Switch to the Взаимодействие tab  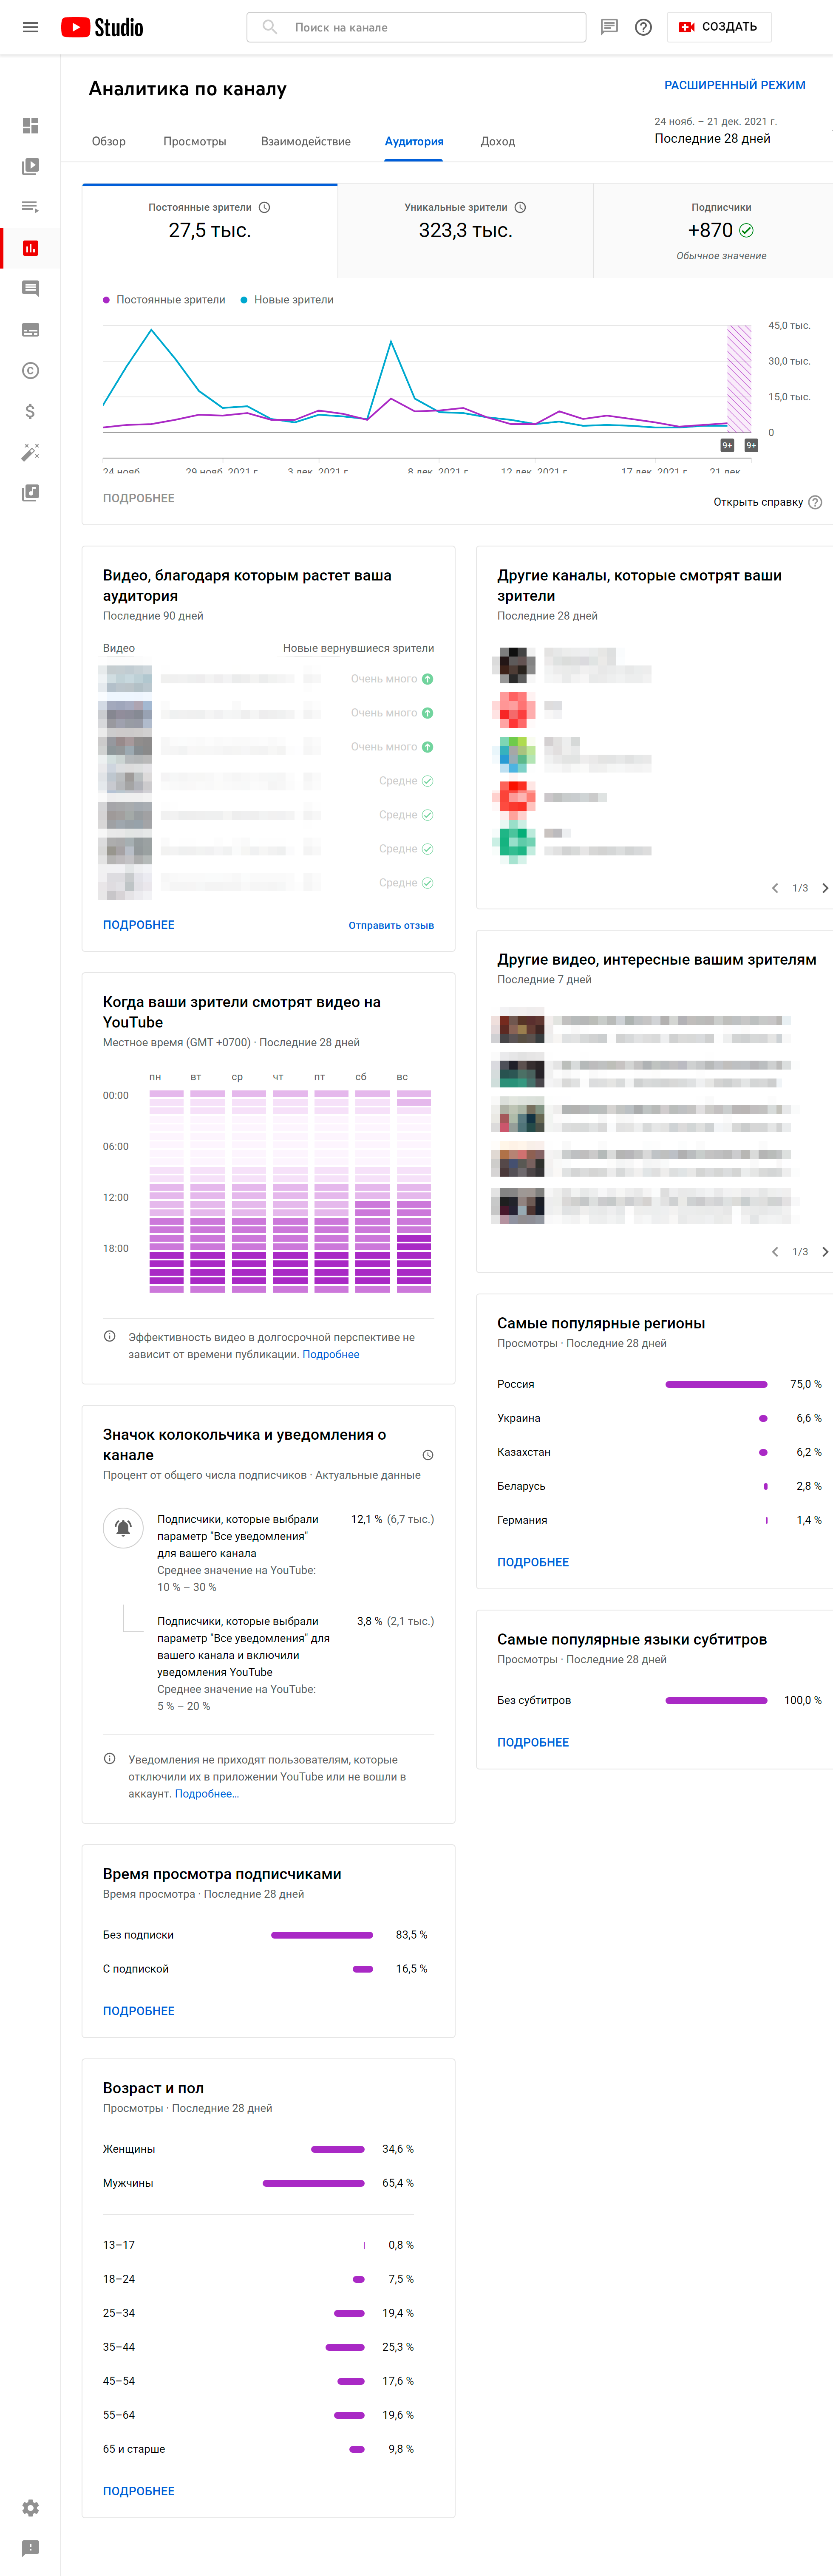306,141
